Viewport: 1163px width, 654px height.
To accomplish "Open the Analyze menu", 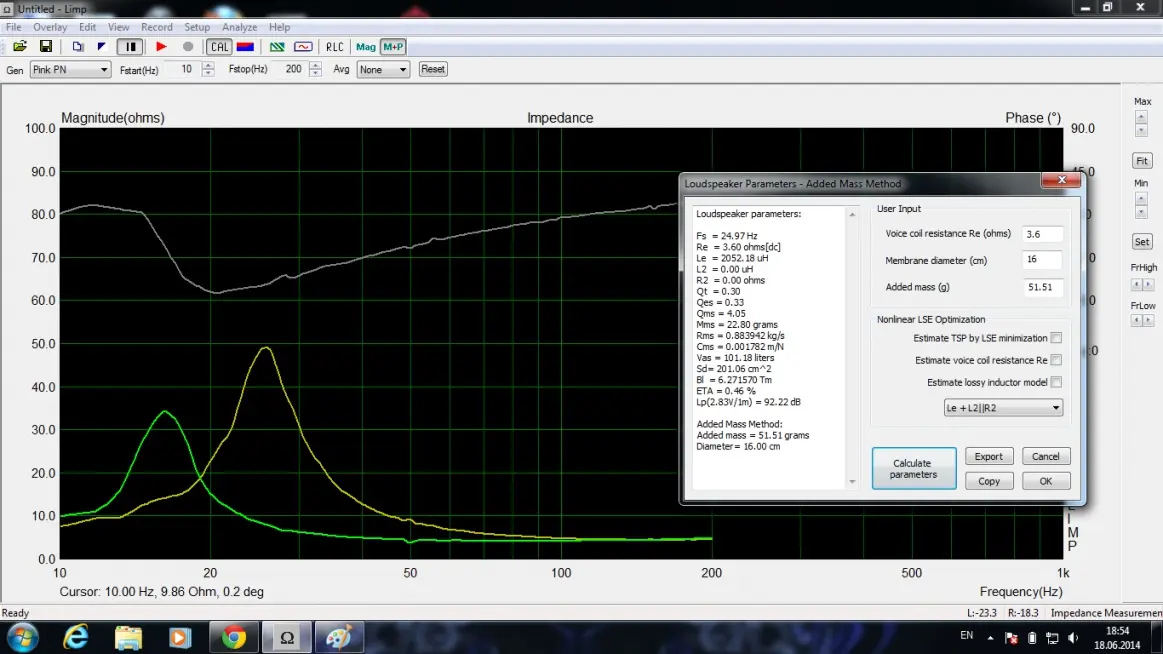I will coord(239,27).
